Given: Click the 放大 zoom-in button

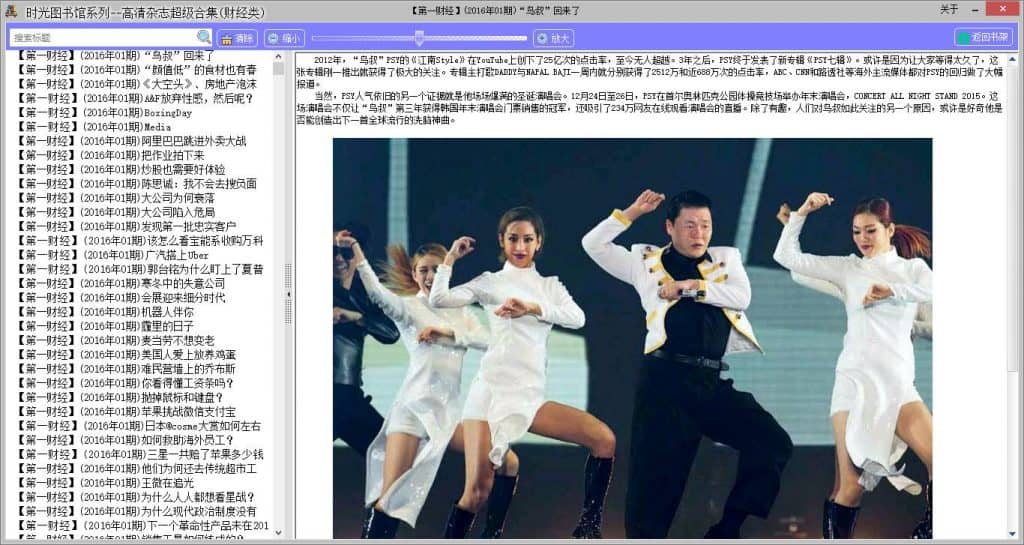Looking at the screenshot, I should (x=553, y=38).
